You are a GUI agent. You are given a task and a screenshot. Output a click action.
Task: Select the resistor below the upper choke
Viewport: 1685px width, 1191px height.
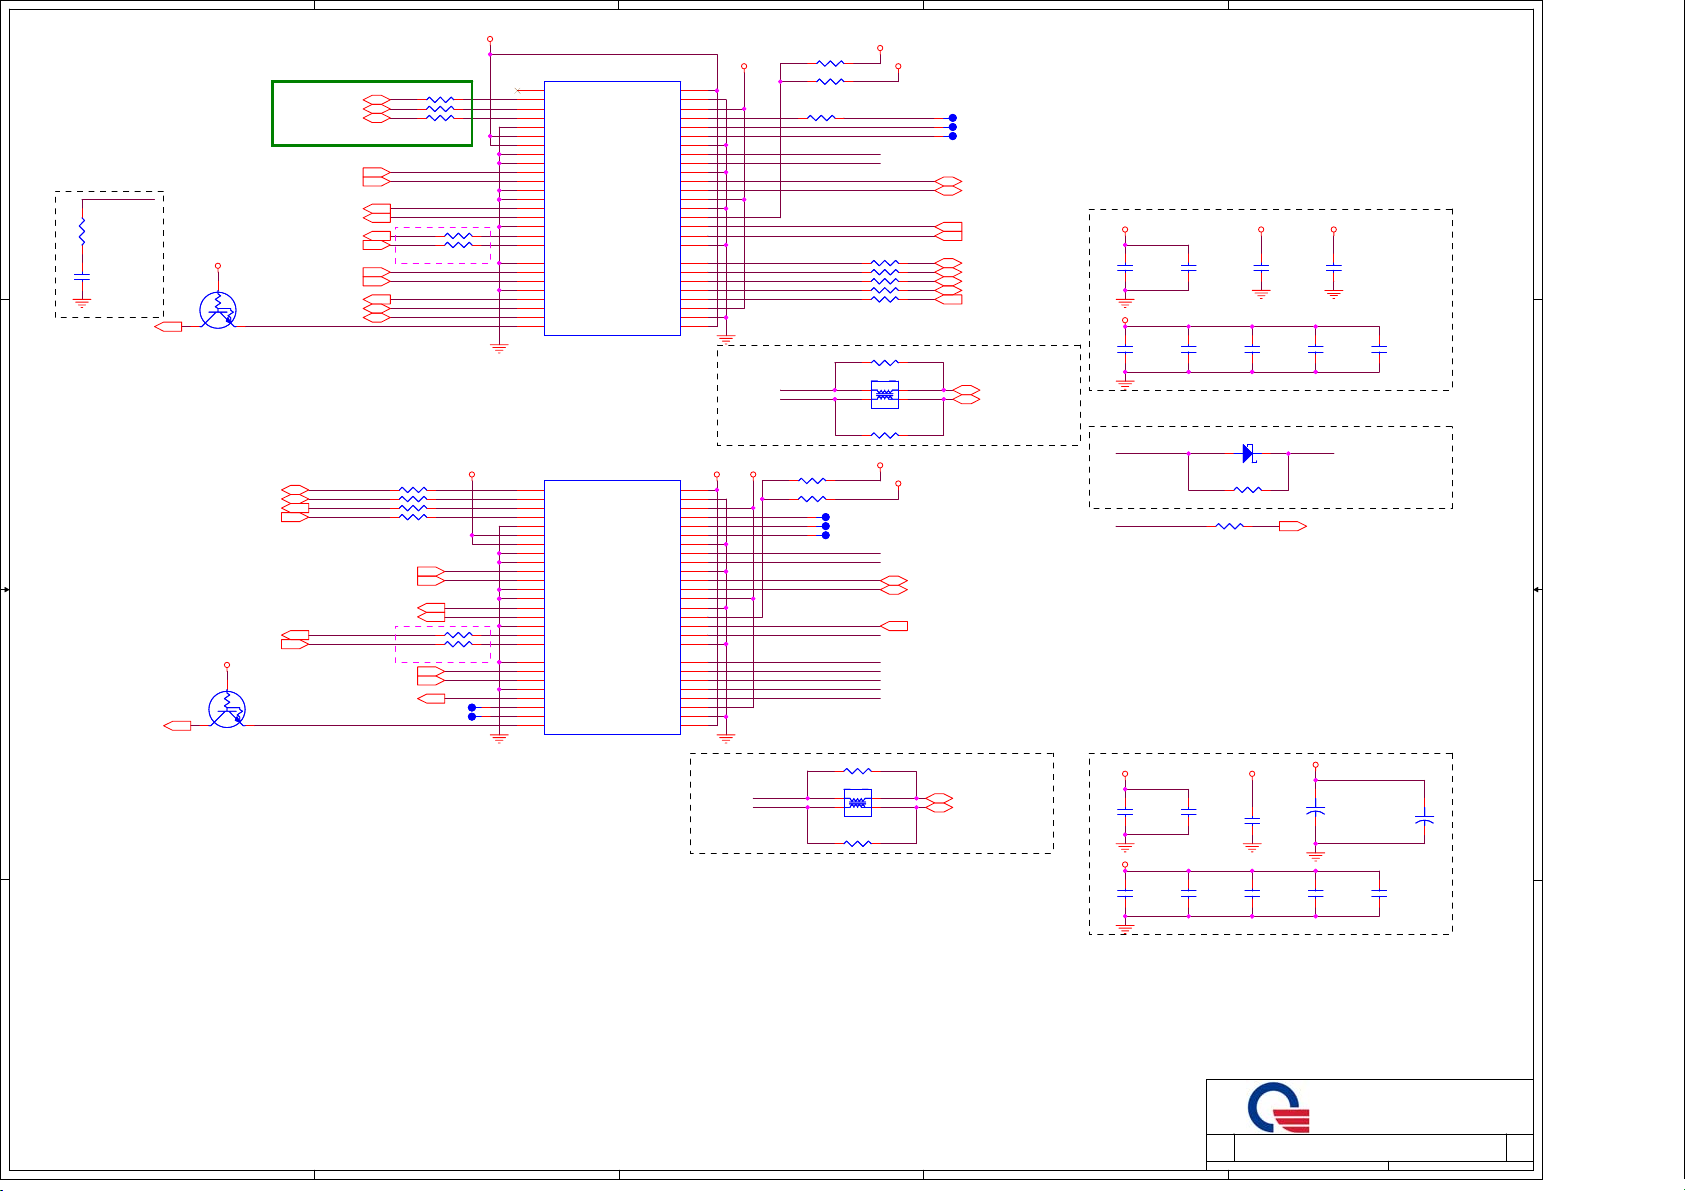(884, 435)
